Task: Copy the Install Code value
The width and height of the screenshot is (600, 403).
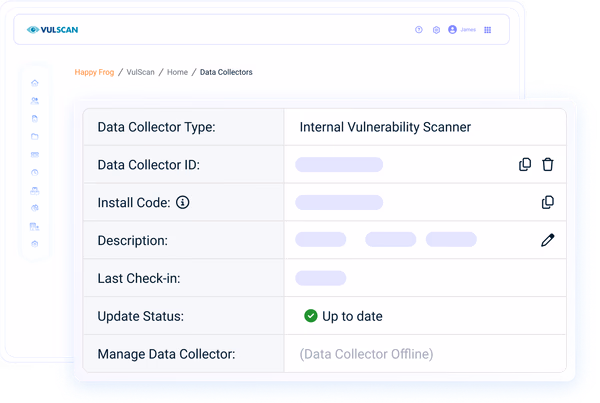Action: pos(548,202)
